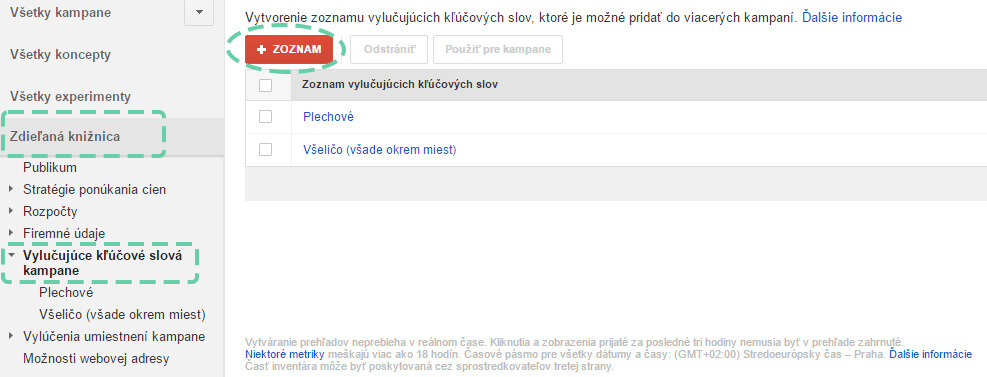Open the Rozpočty item

coord(50,211)
